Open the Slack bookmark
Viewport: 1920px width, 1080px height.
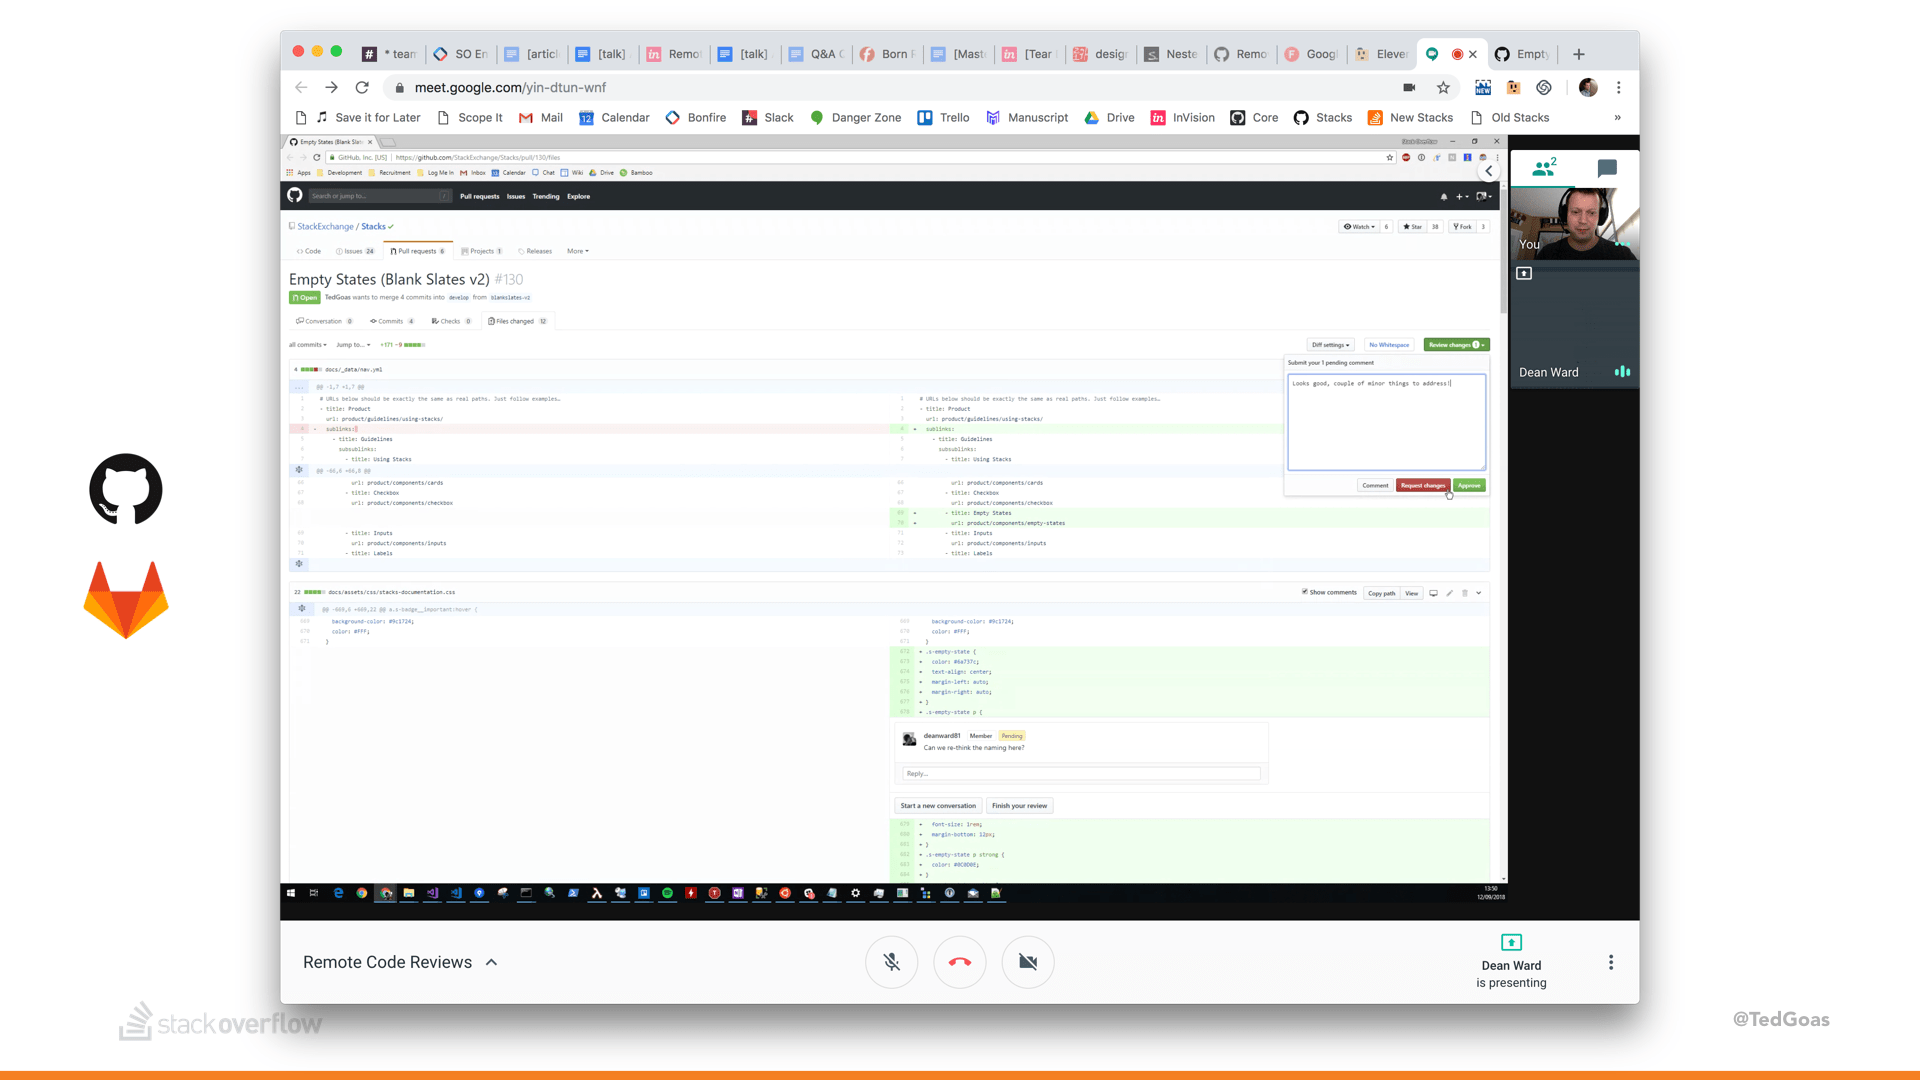pos(767,118)
